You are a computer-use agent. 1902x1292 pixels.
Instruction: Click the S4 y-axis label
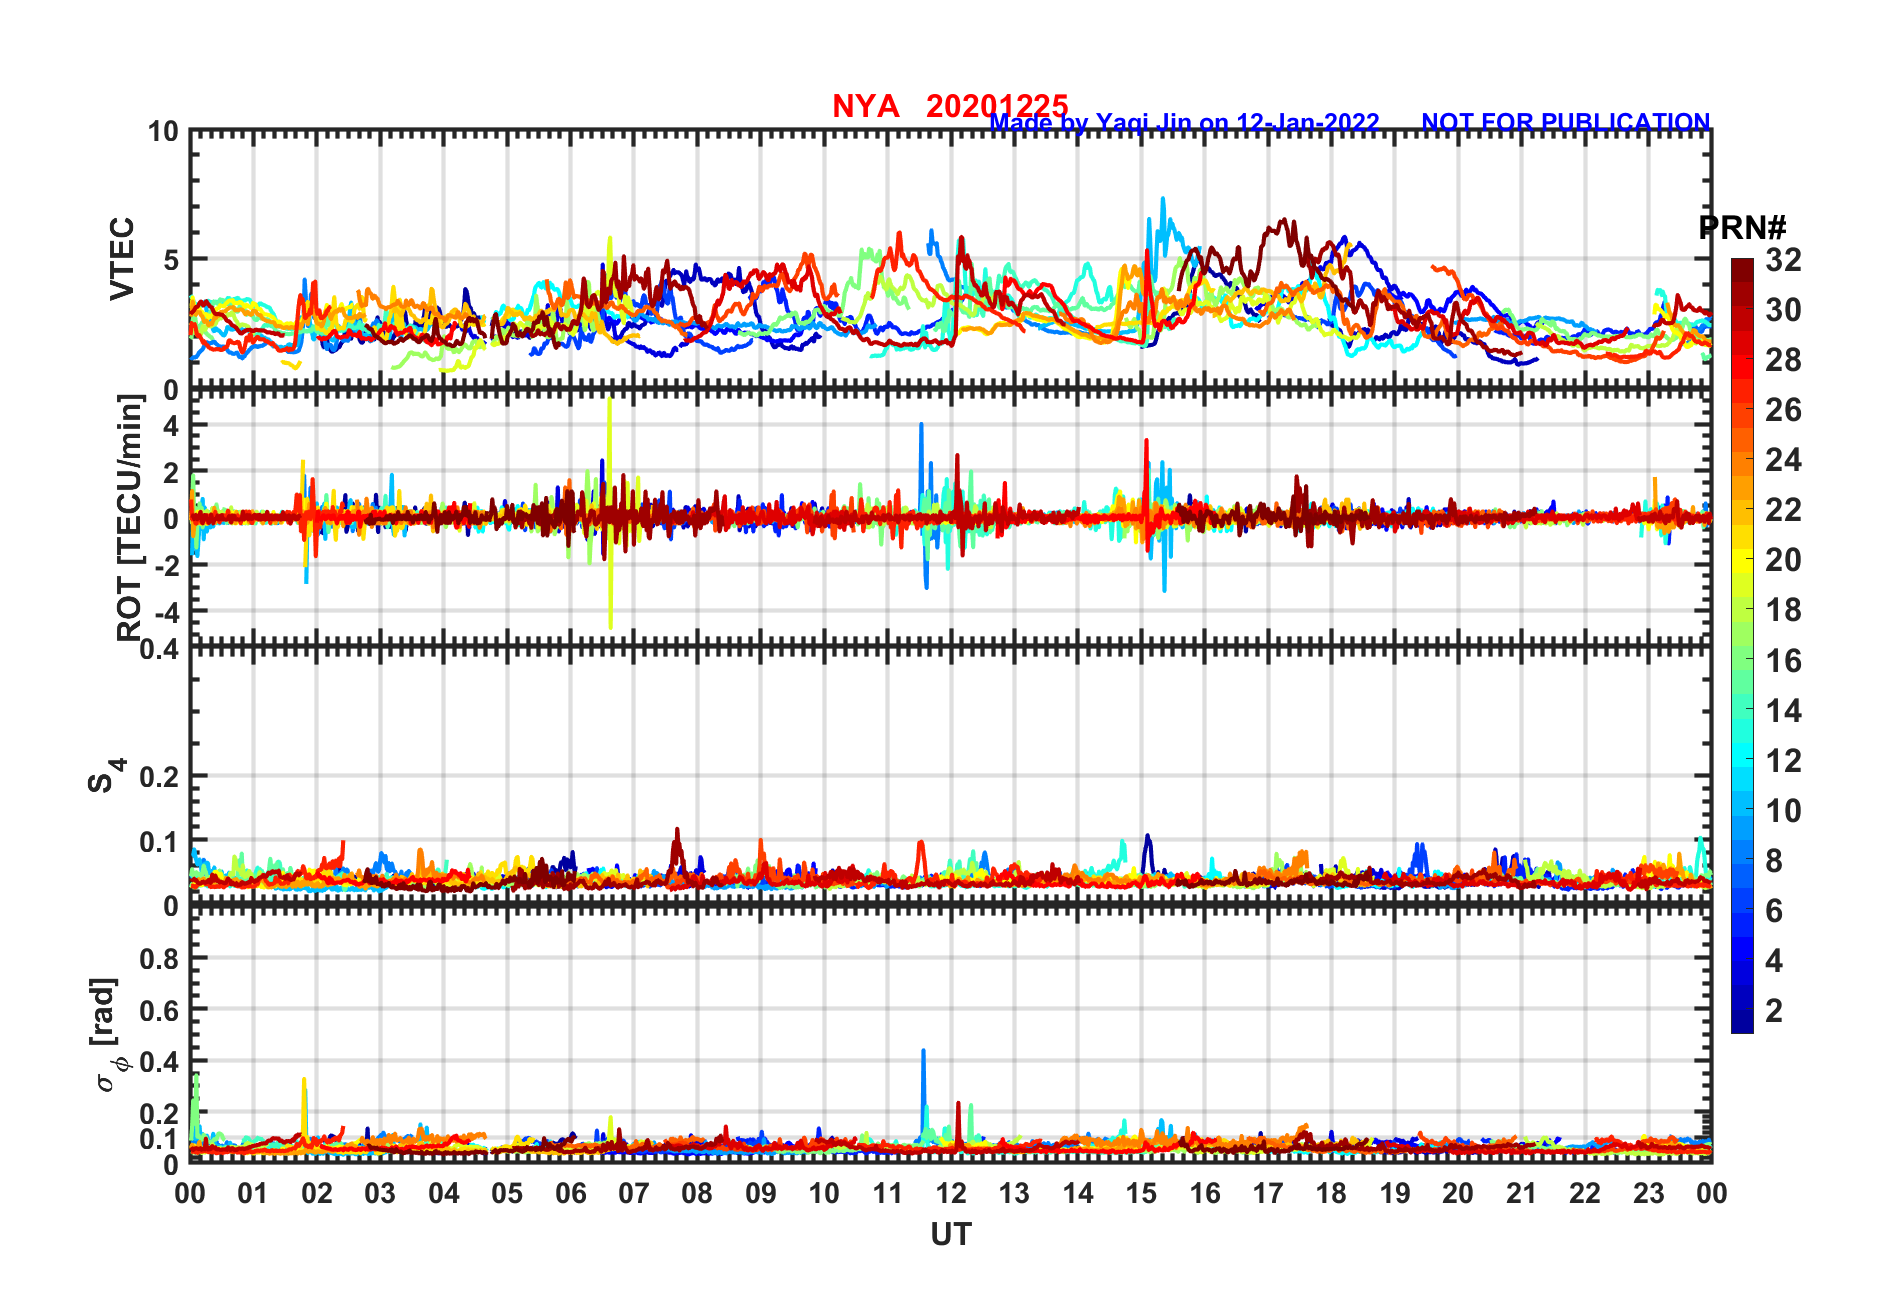point(106,775)
